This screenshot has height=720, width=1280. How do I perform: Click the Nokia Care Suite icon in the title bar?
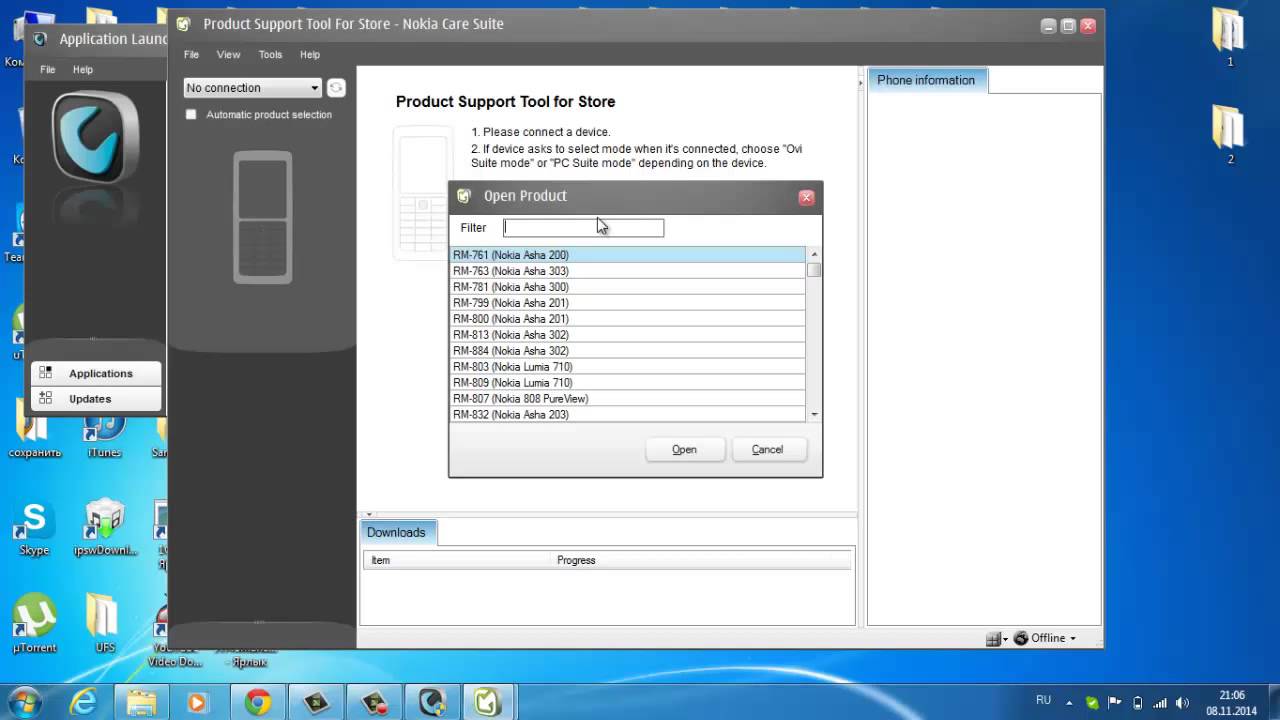click(183, 24)
